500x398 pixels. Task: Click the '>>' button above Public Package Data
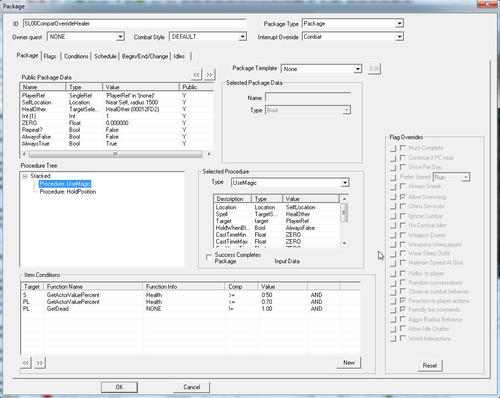[209, 75]
